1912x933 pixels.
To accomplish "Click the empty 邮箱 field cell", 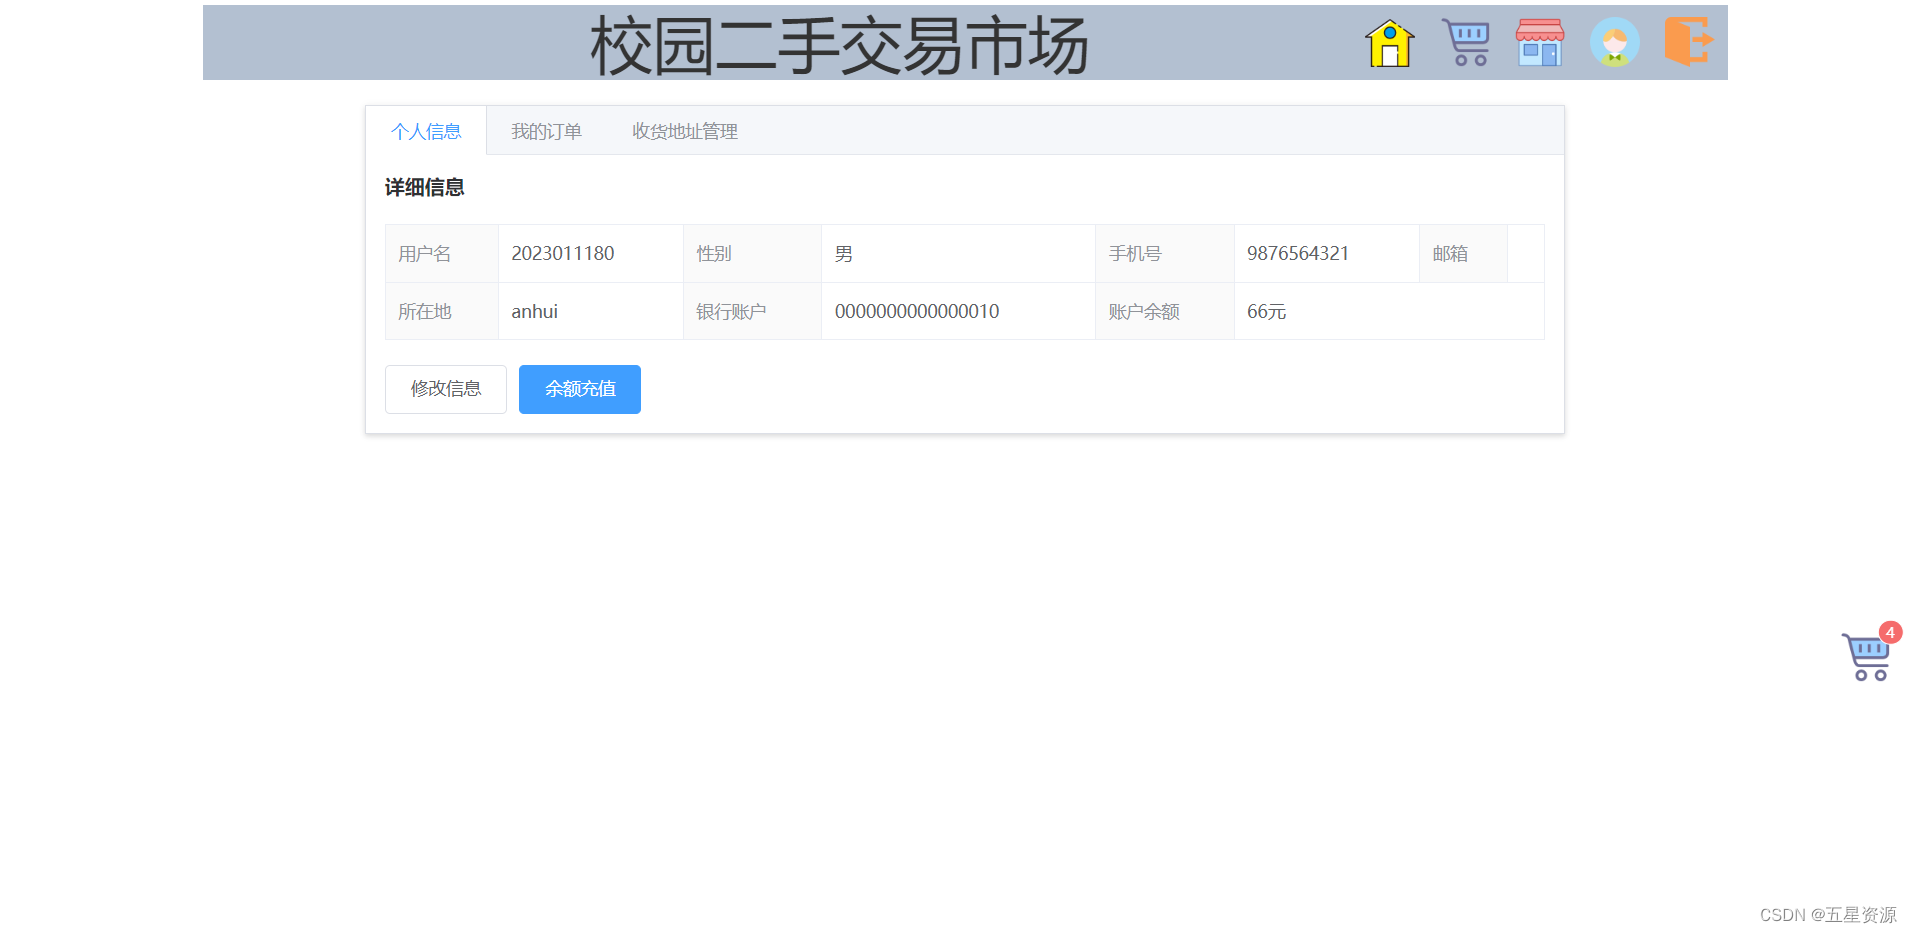I will pos(1525,253).
